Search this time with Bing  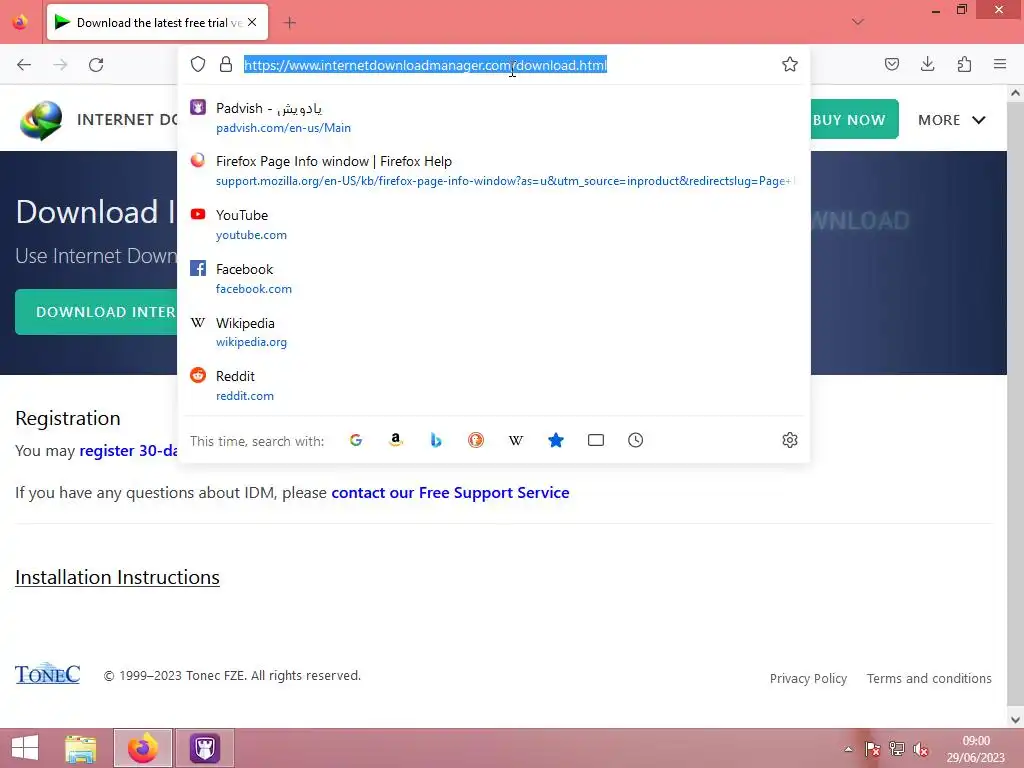pos(436,440)
